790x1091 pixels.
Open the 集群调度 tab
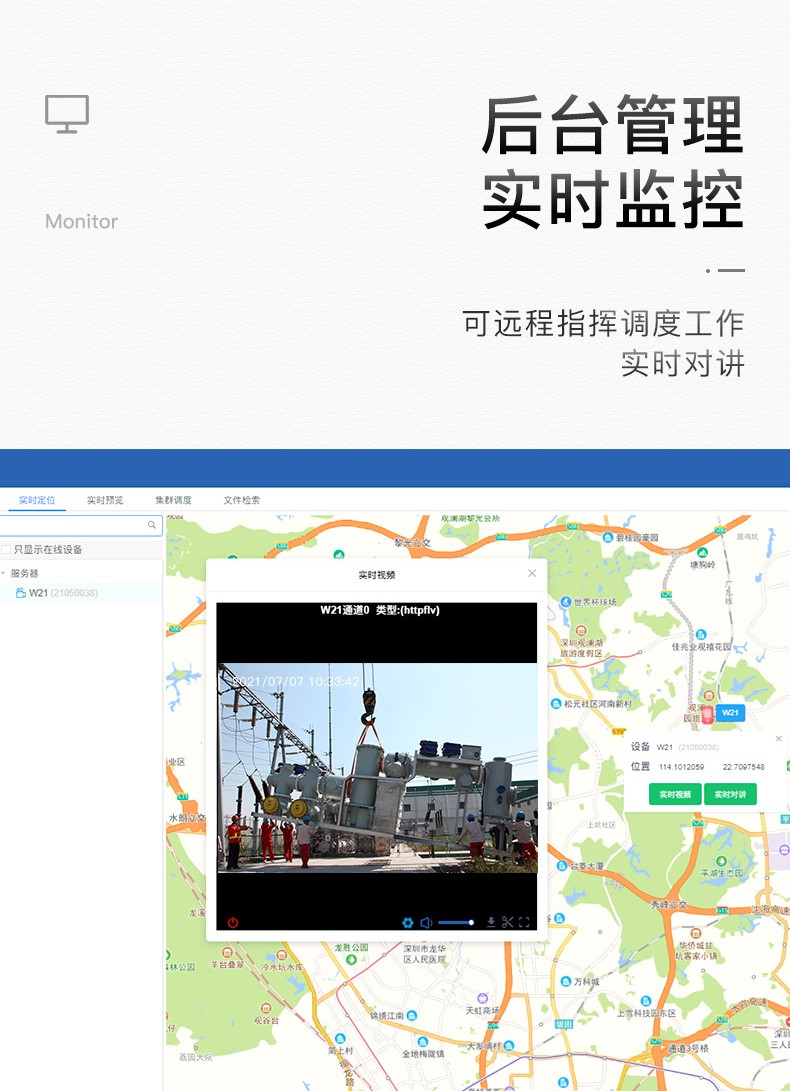(x=173, y=500)
